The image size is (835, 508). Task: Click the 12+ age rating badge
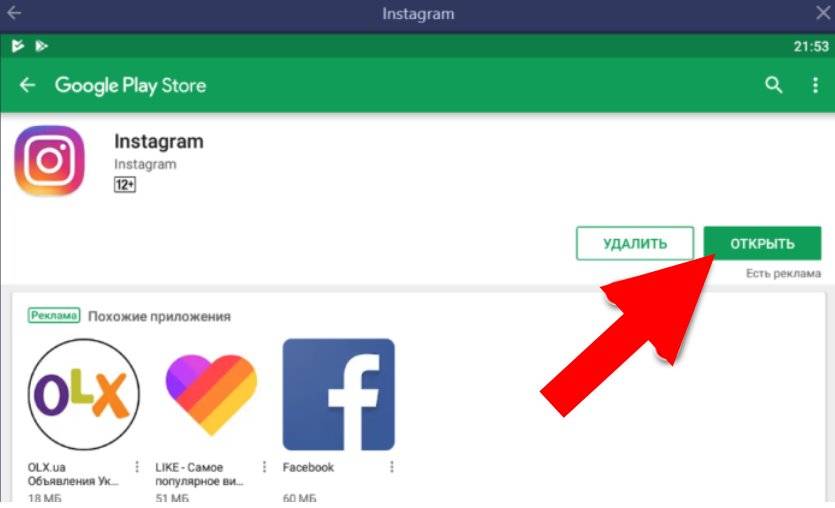(125, 185)
